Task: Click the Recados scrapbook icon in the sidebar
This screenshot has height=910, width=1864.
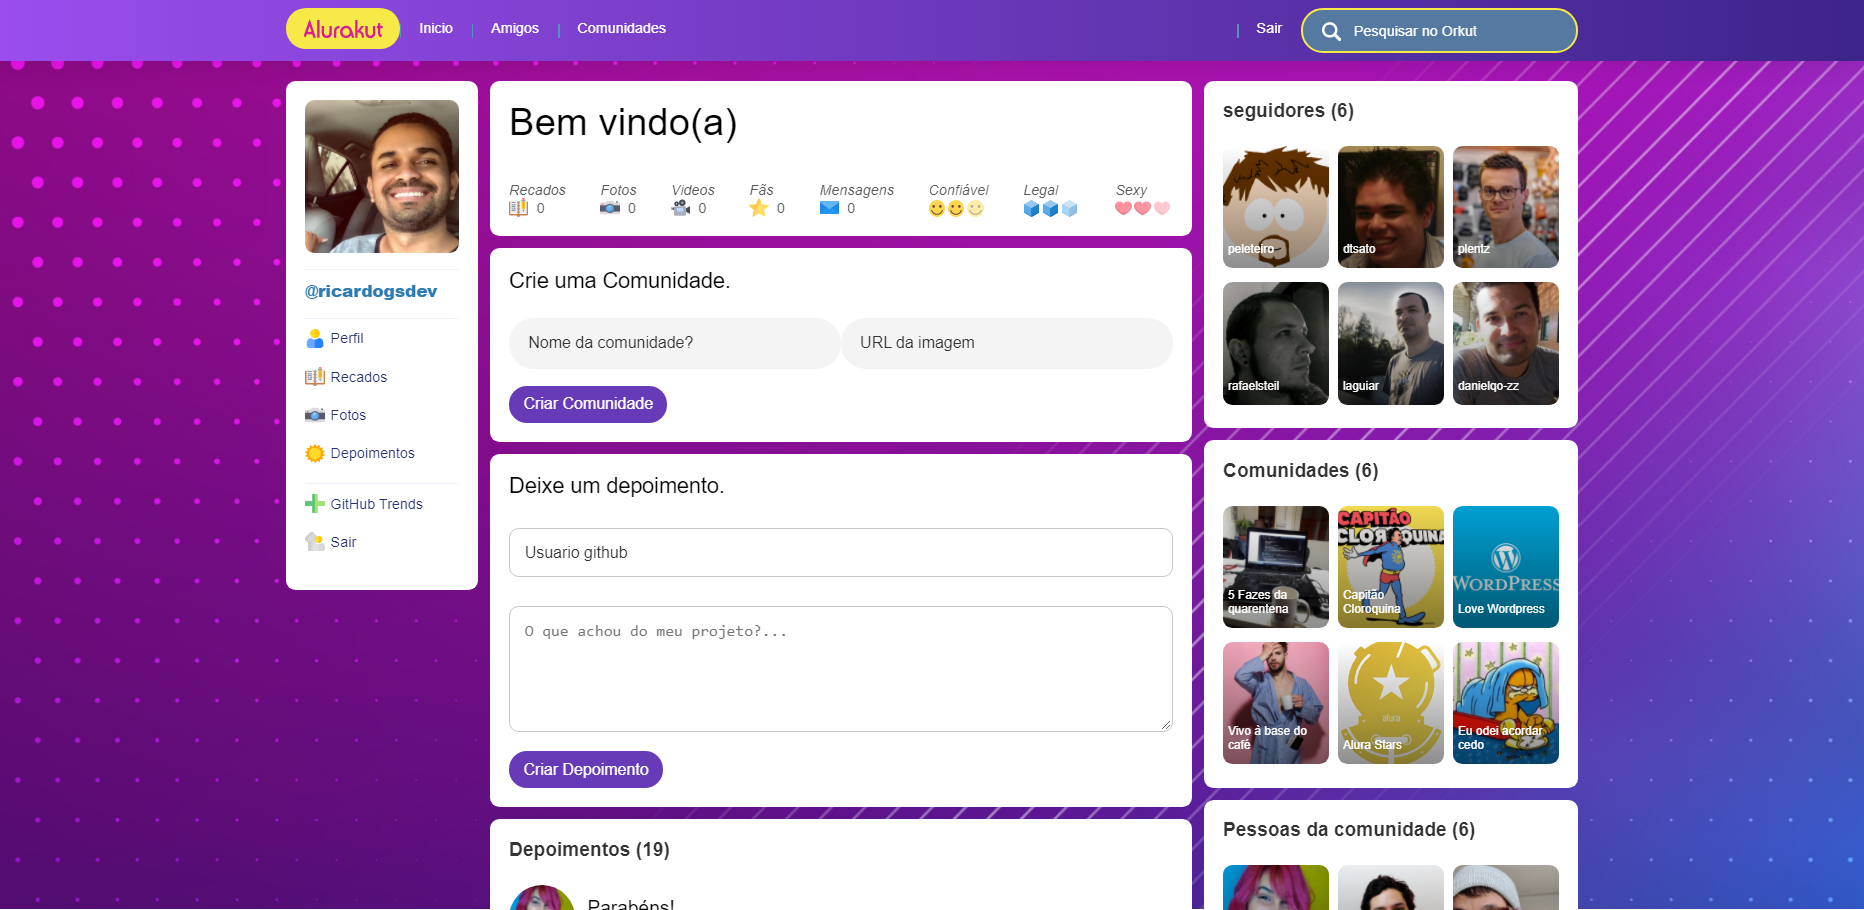Action: pos(315,376)
